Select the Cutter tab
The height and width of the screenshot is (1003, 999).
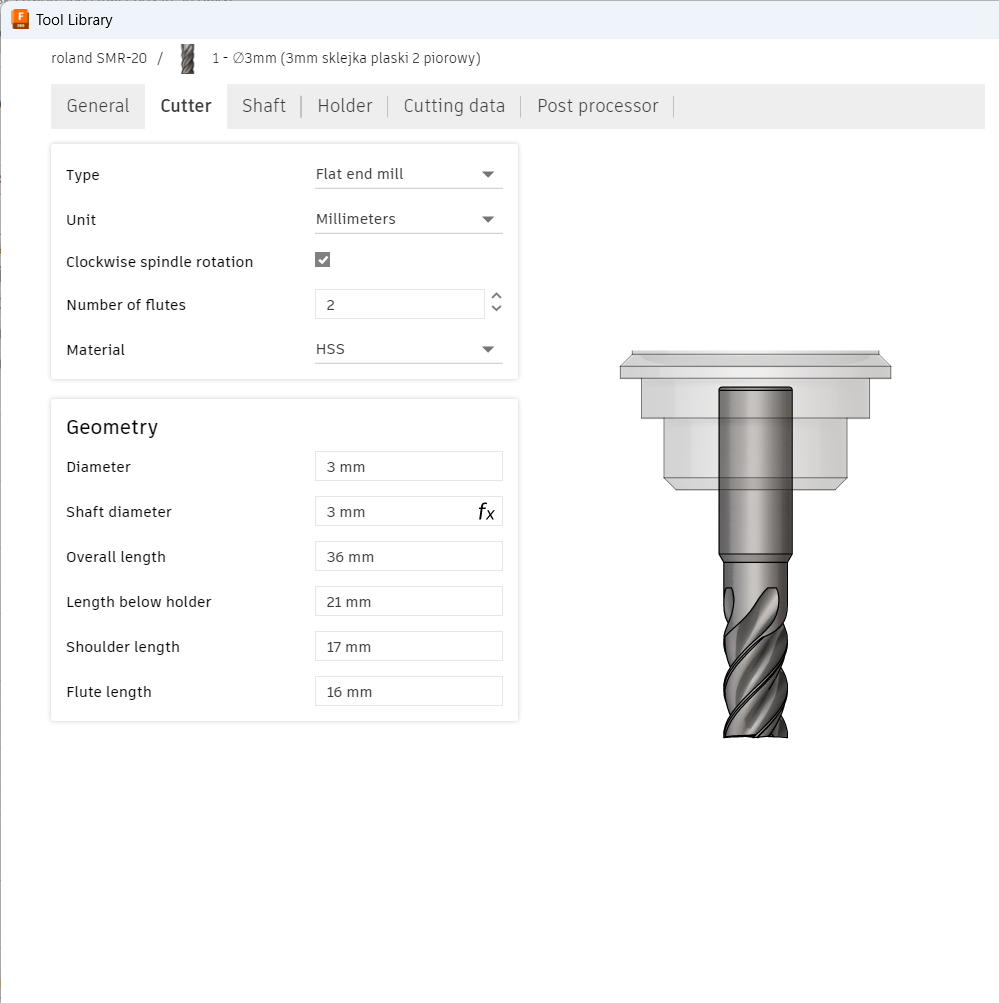point(185,106)
